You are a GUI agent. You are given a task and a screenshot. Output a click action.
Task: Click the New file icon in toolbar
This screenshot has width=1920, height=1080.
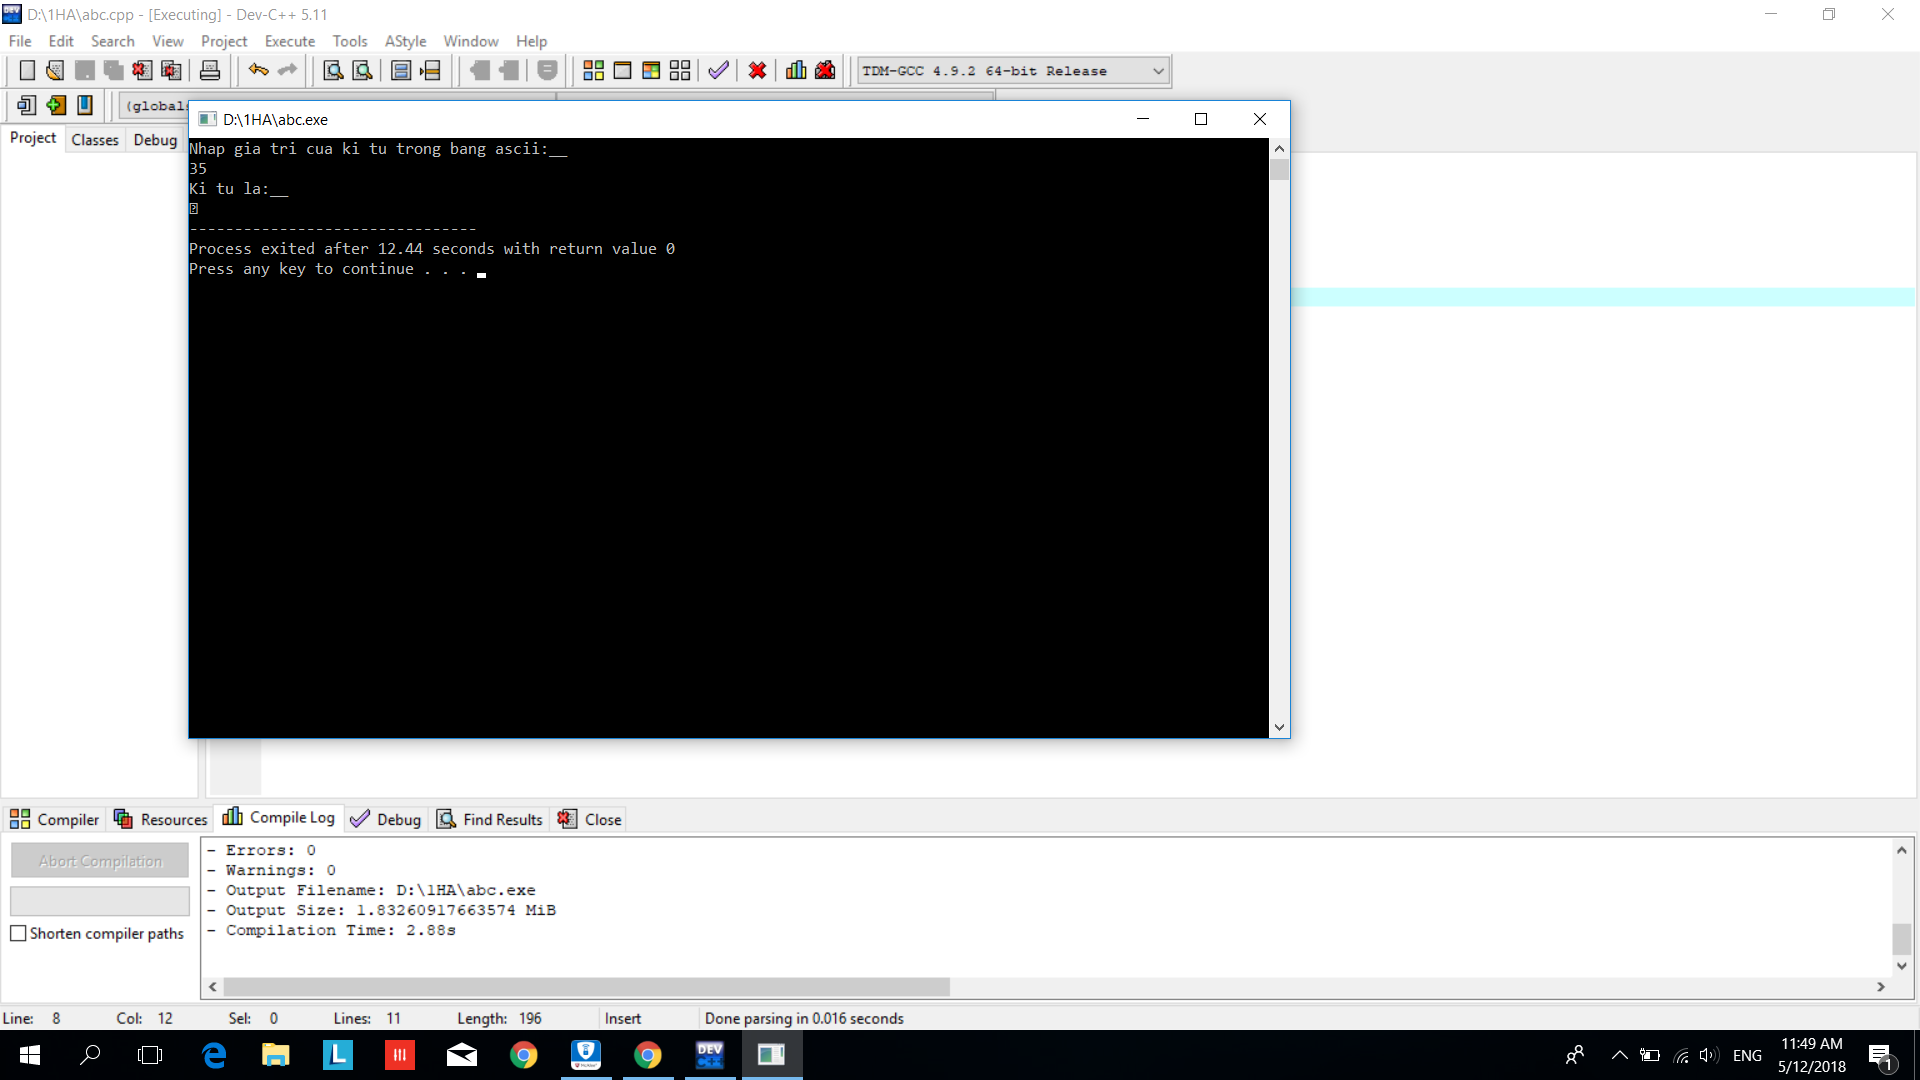(27, 70)
